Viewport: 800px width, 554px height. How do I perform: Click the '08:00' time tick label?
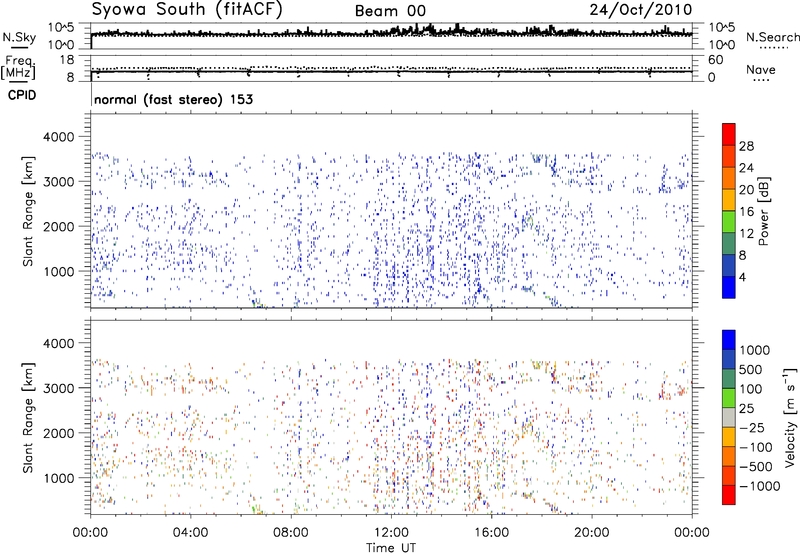[x=291, y=533]
